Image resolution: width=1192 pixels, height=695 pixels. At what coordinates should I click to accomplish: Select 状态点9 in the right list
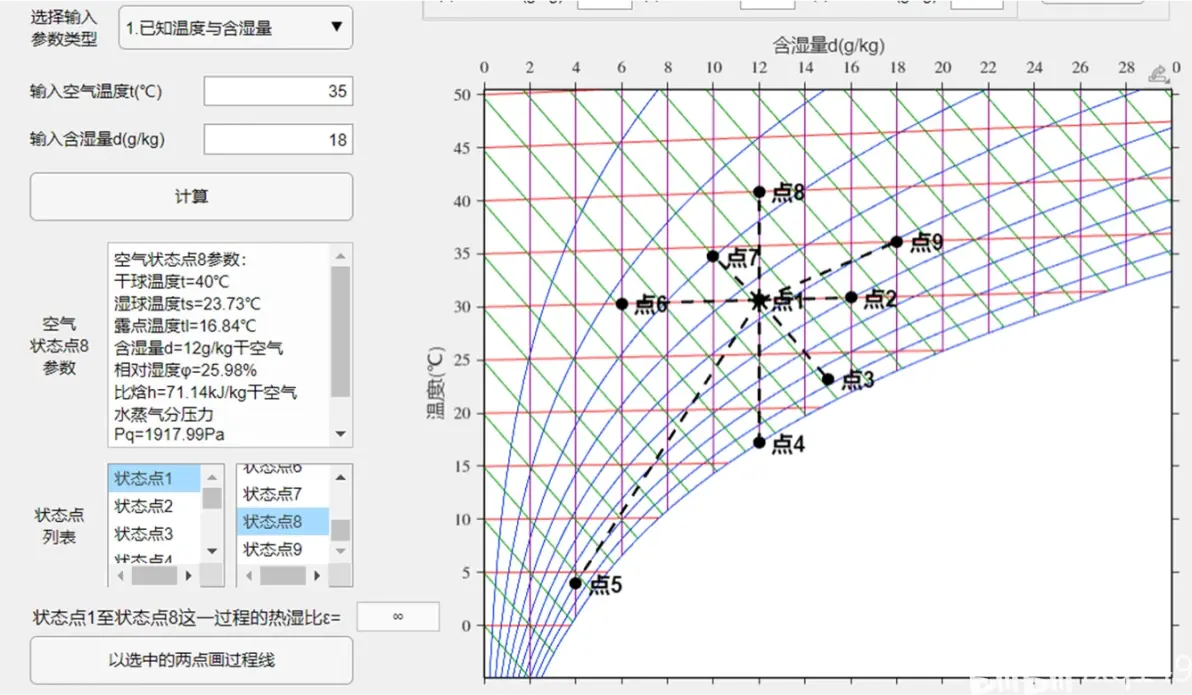282,549
